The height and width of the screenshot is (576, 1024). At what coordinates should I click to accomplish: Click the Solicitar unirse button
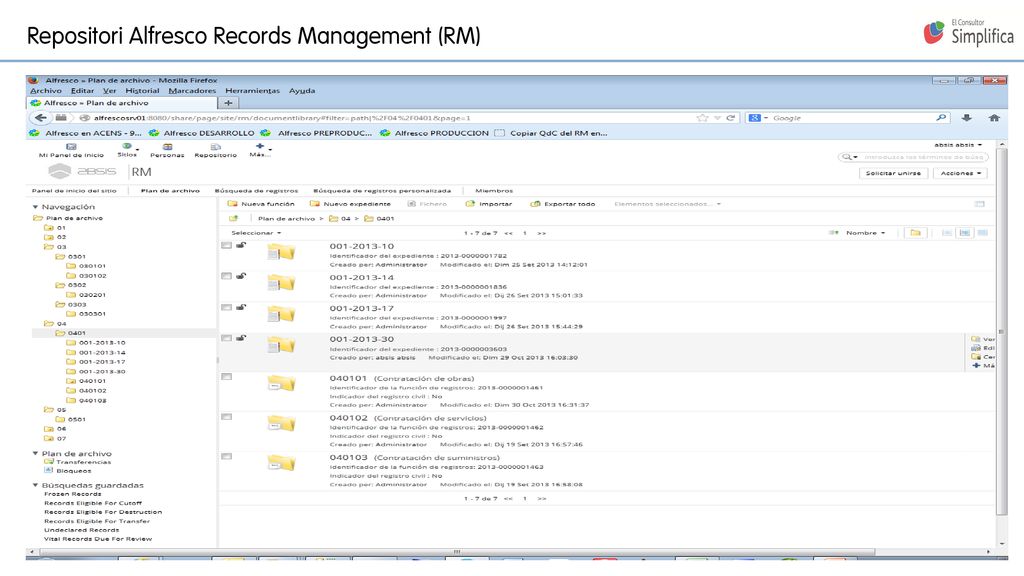click(893, 173)
